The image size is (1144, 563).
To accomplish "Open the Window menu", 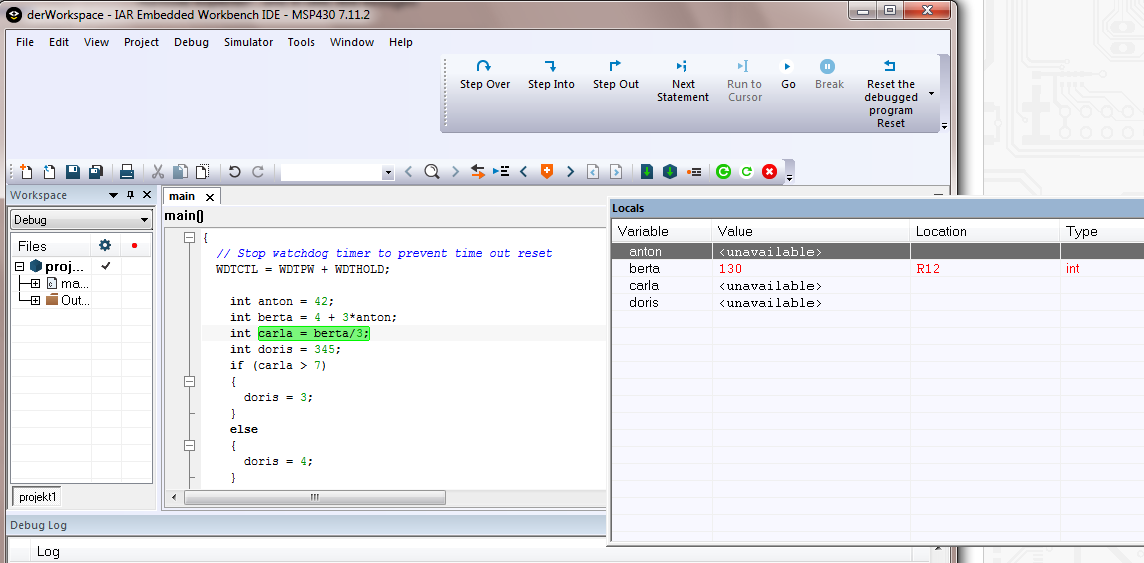I will (x=352, y=42).
